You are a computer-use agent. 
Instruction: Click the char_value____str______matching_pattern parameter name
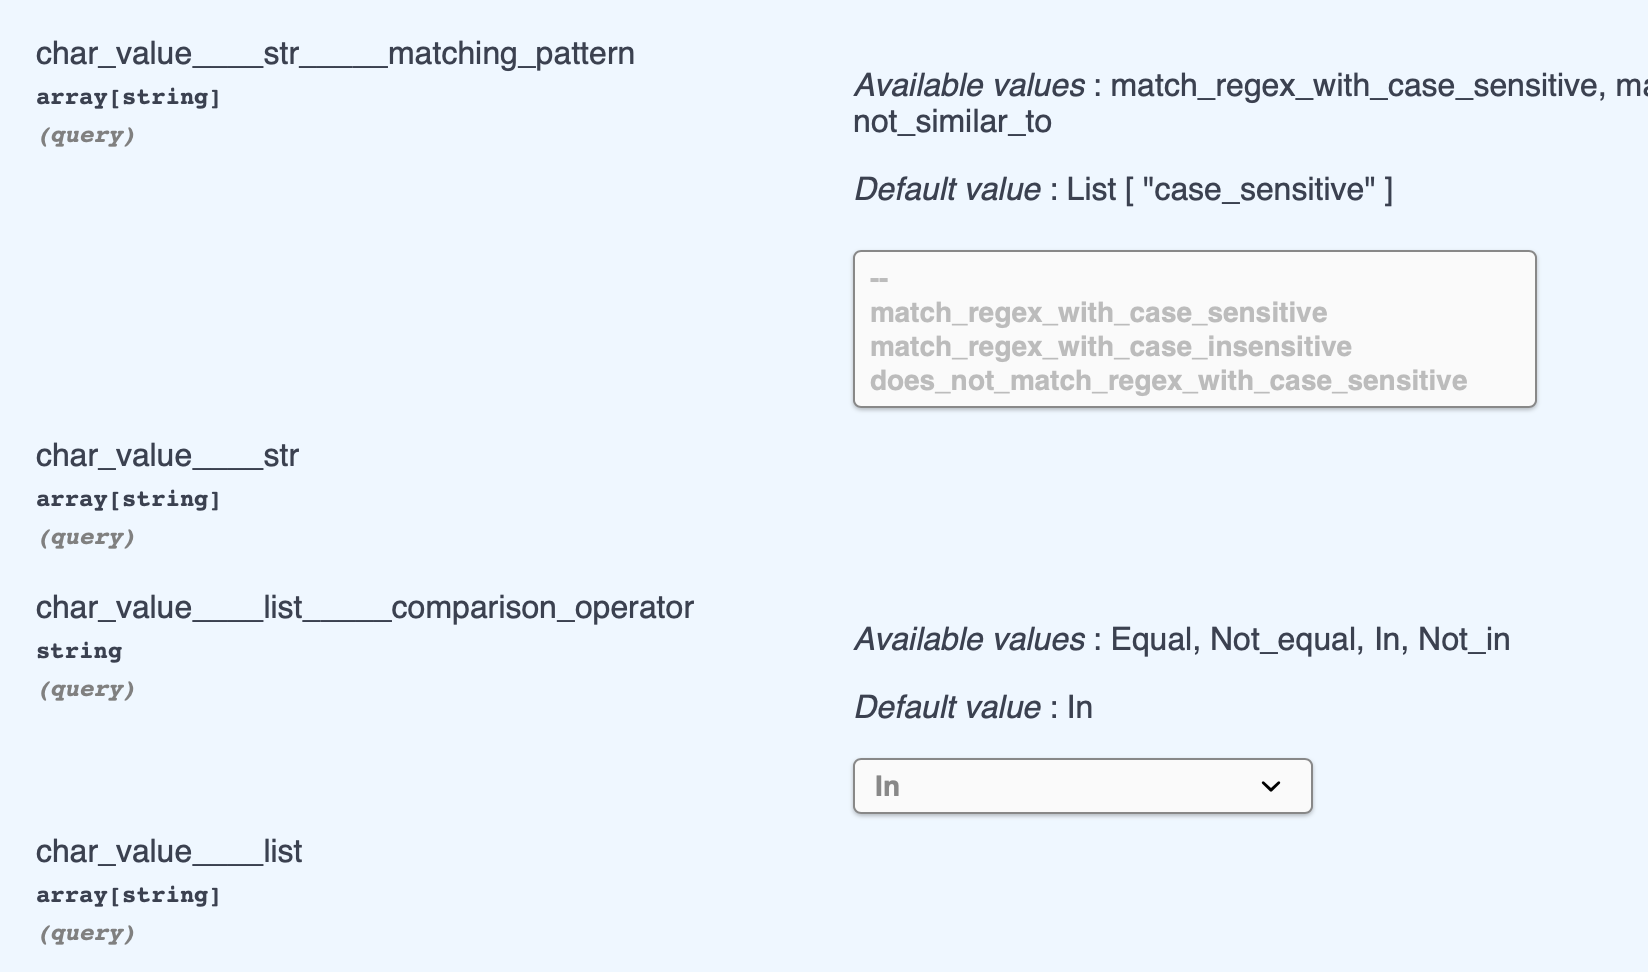(x=335, y=54)
